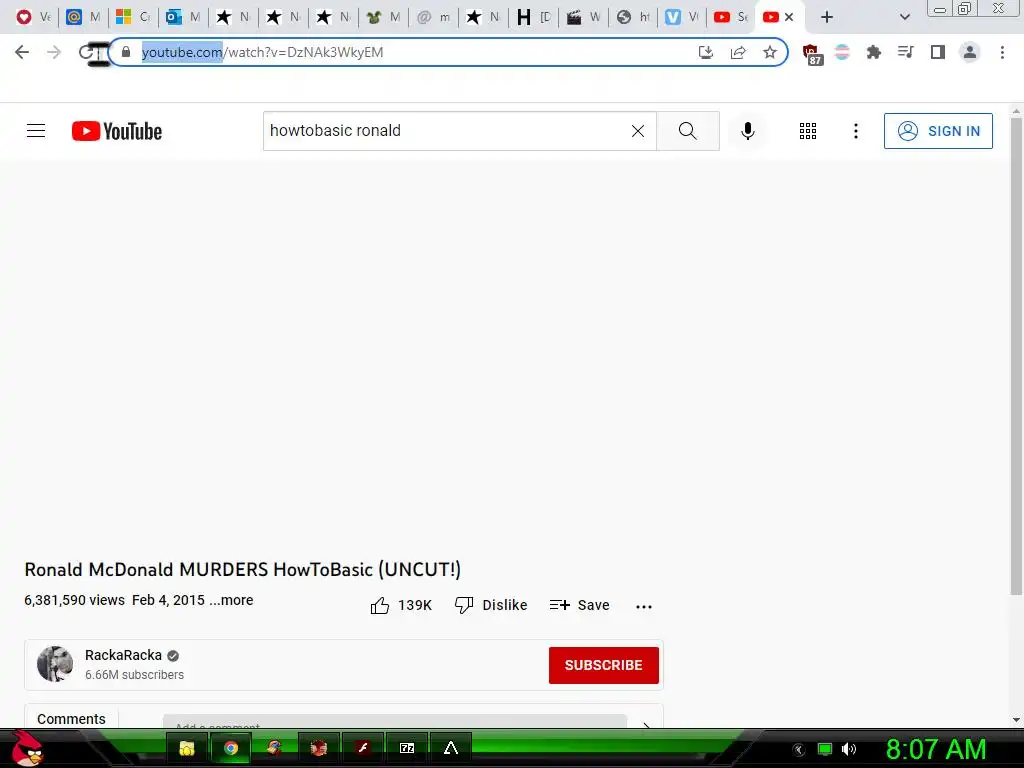
Task: Reload the page
Action: (x=87, y=52)
